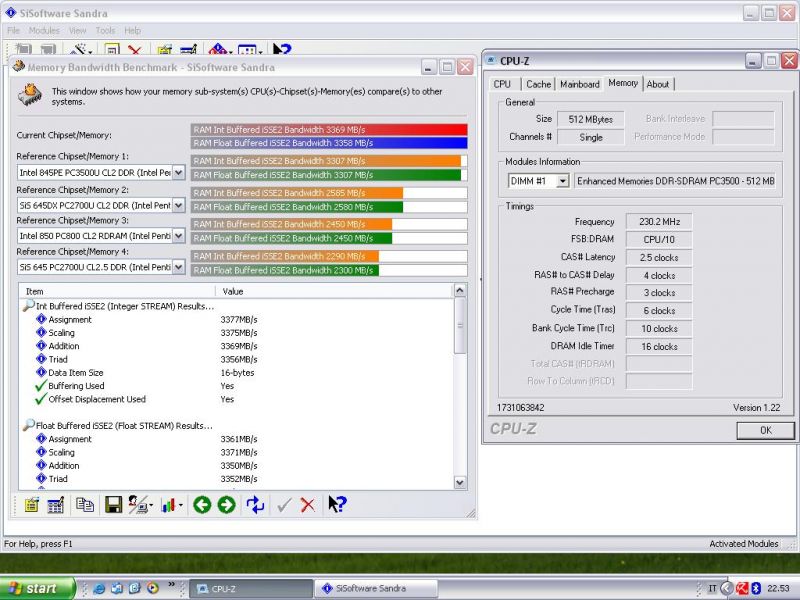
Task: Click the copy icon in benchmark toolbar
Action: tap(85, 505)
